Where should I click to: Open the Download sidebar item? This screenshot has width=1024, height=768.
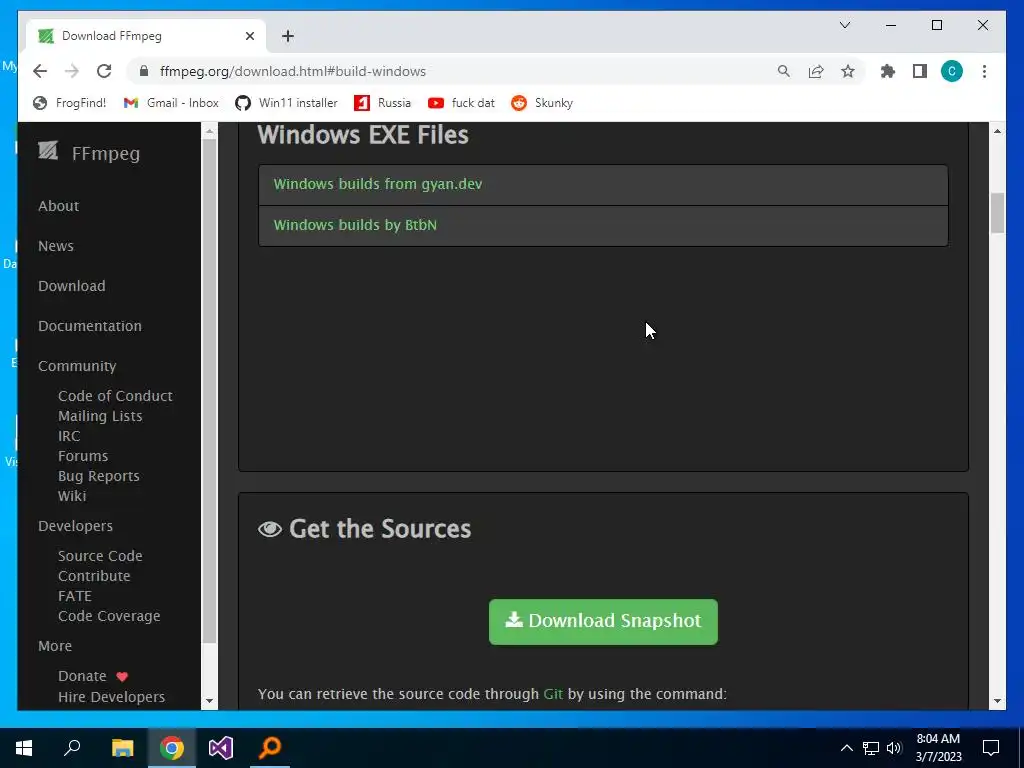coord(71,285)
